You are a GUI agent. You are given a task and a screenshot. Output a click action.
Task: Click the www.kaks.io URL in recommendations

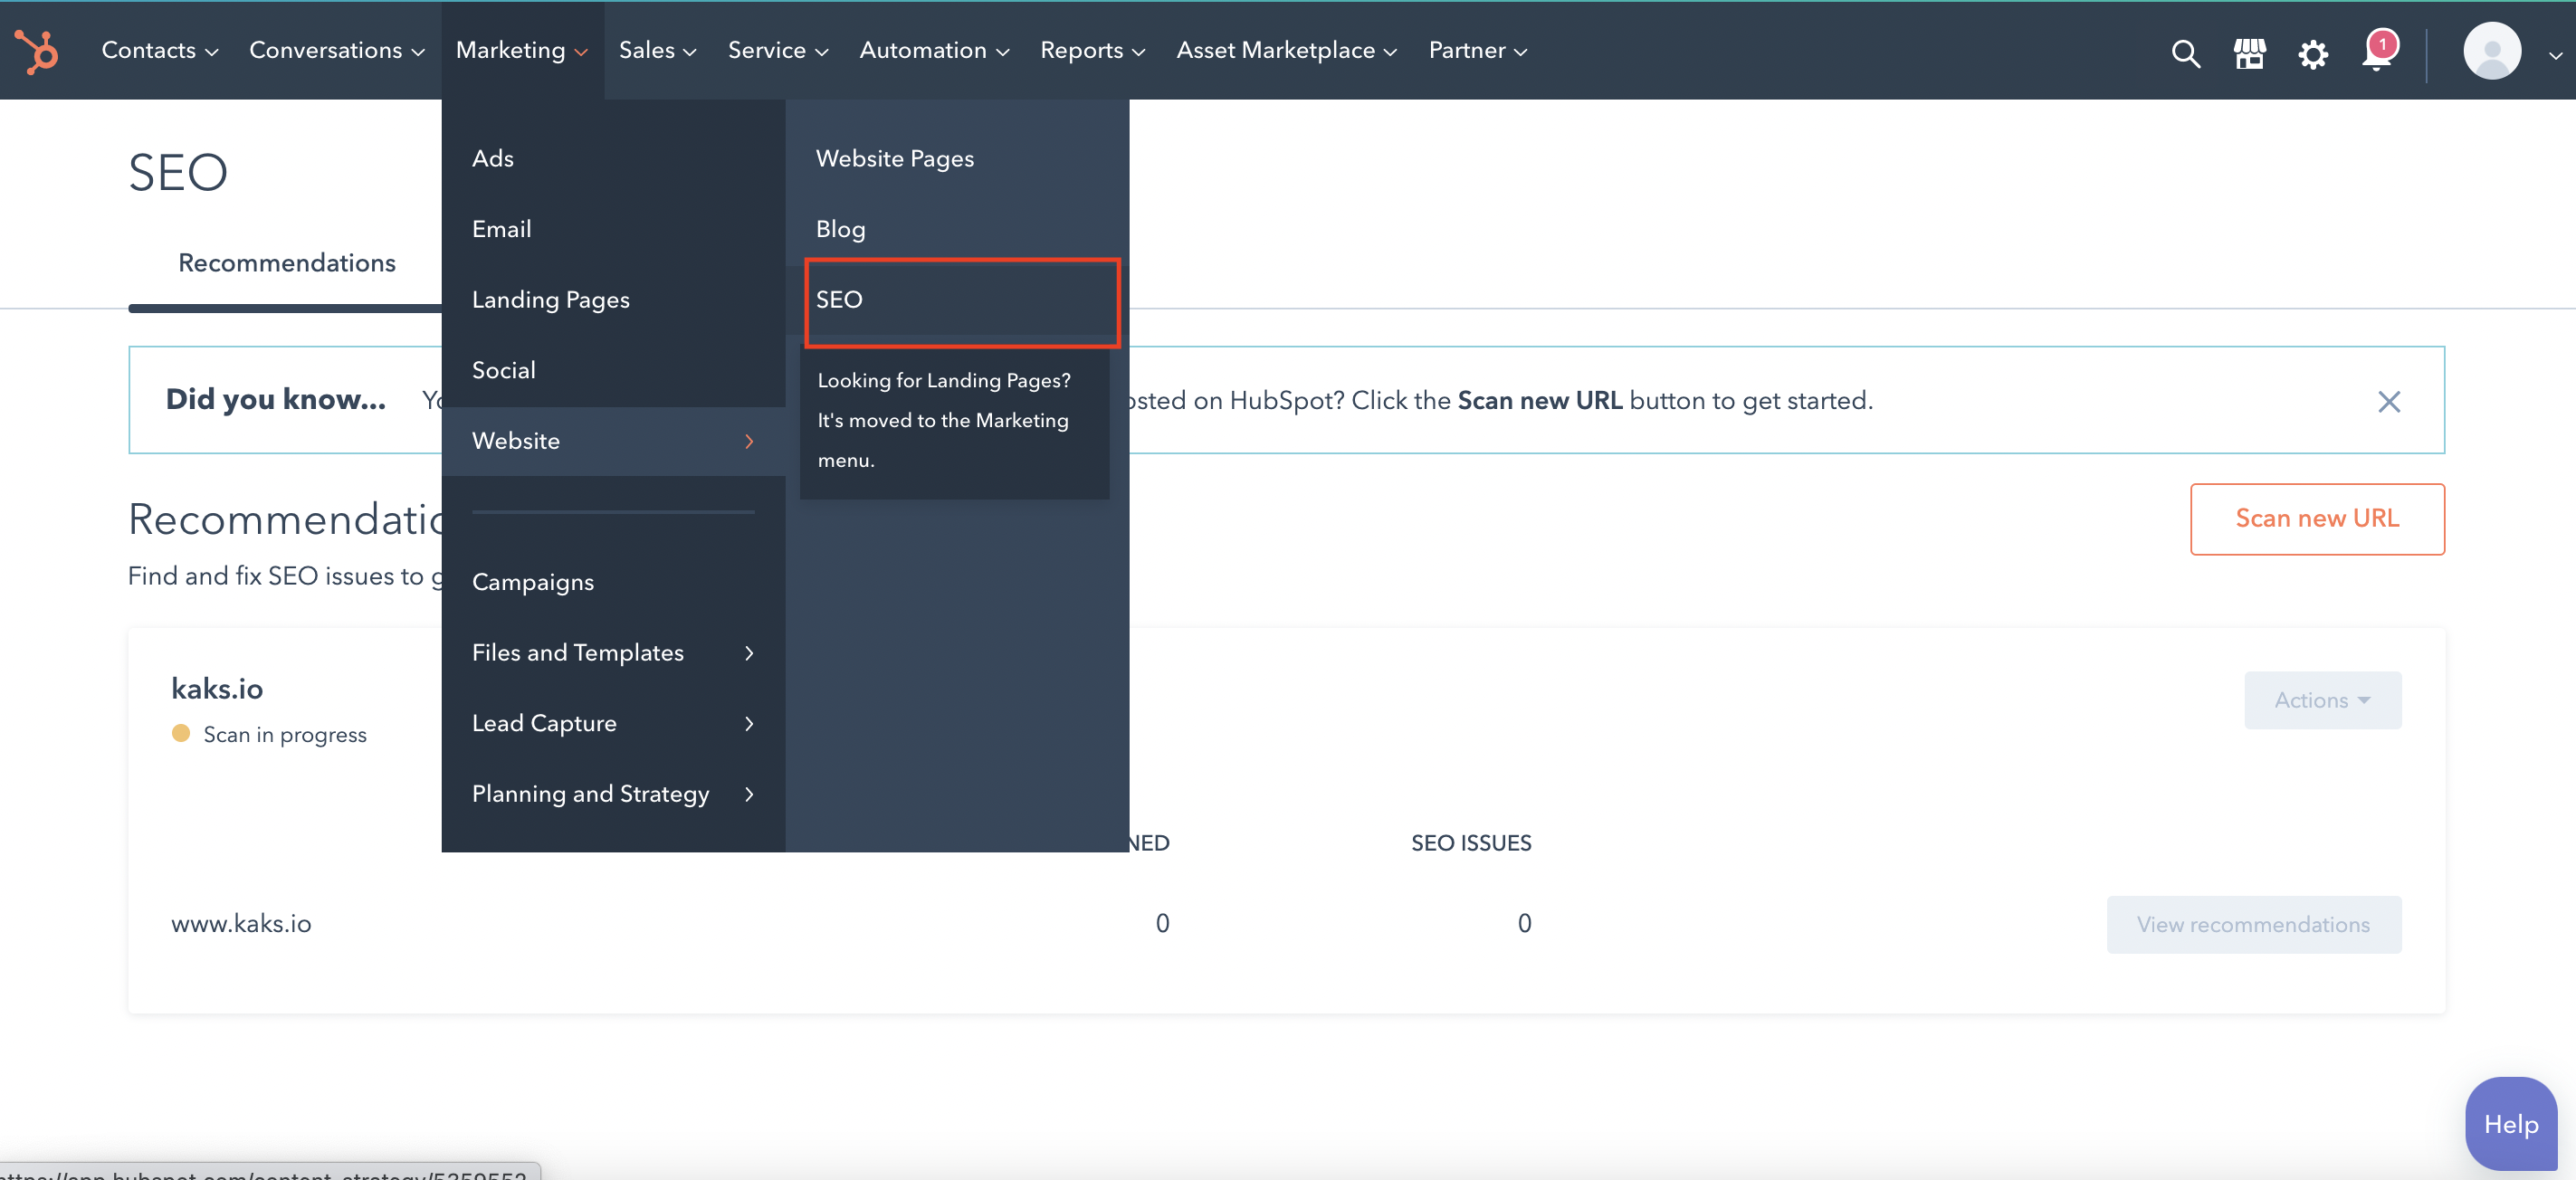(x=244, y=922)
